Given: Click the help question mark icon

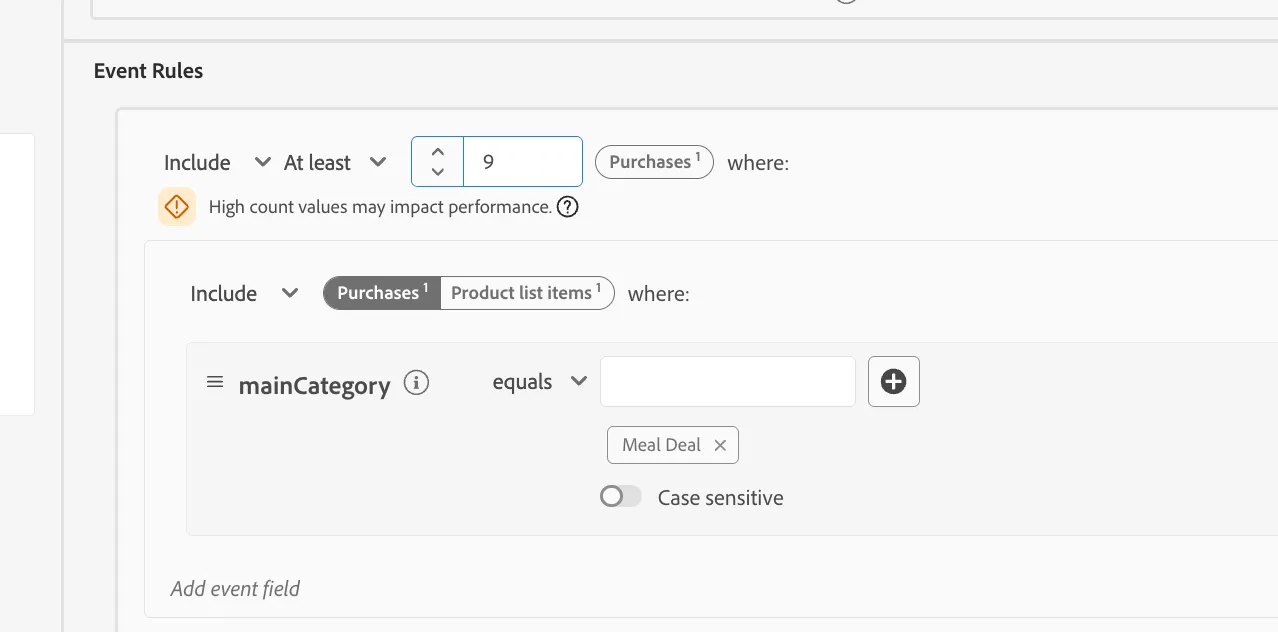Looking at the screenshot, I should click(x=568, y=207).
